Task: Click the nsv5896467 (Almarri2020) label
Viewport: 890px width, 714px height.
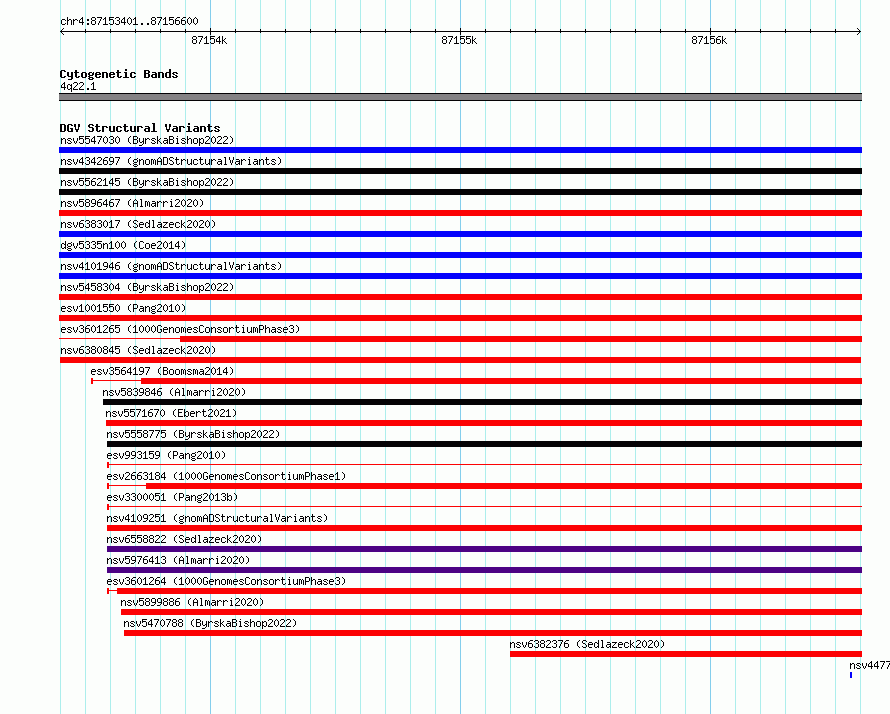Action: [x=132, y=203]
